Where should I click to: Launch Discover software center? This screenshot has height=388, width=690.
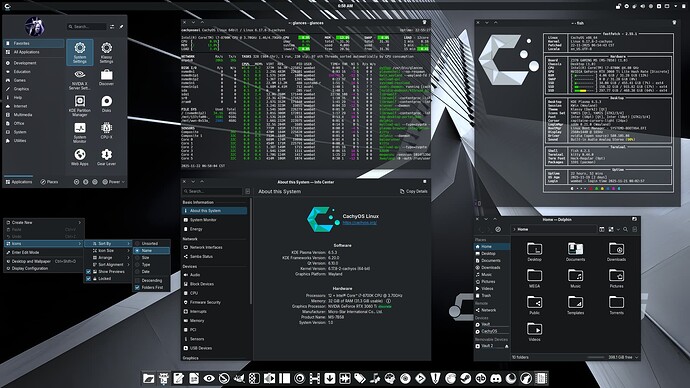[106, 77]
